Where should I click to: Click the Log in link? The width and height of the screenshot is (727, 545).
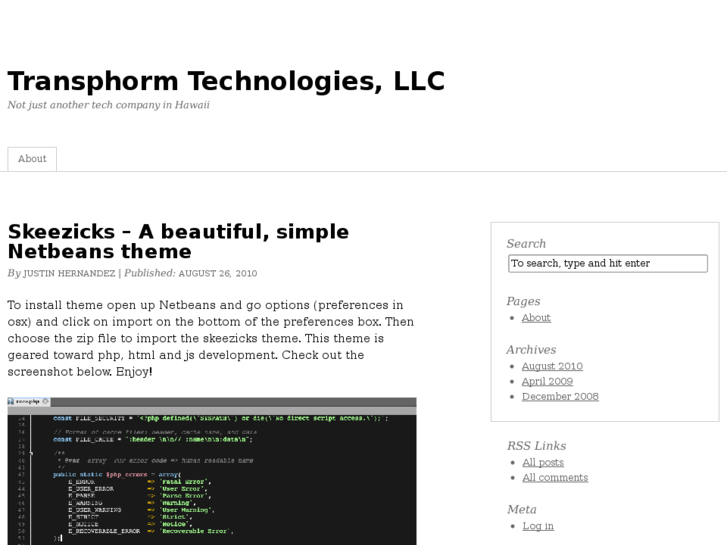click(x=538, y=526)
